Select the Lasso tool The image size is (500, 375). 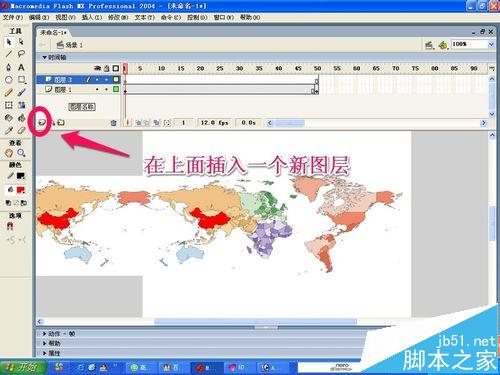pyautogui.click(x=21, y=54)
